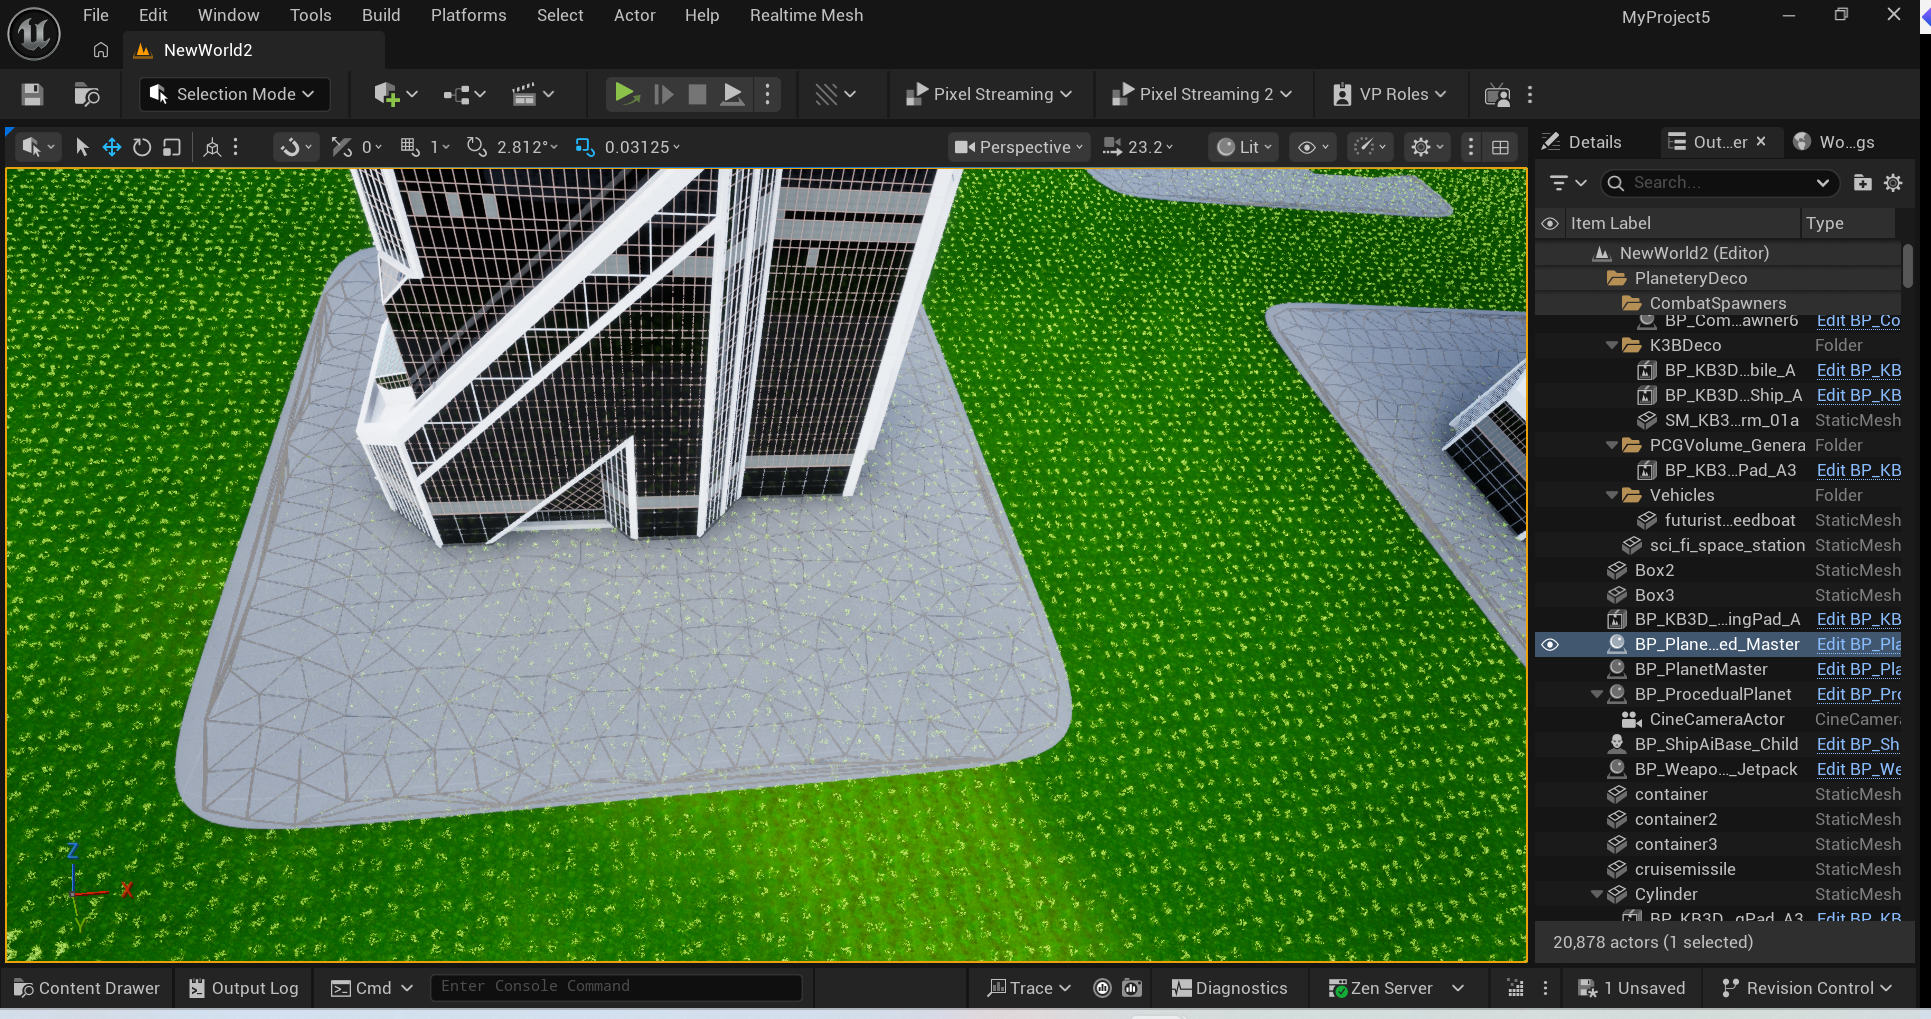Image resolution: width=1931 pixels, height=1019 pixels.
Task: Click the stop simulation button
Action: (x=697, y=94)
